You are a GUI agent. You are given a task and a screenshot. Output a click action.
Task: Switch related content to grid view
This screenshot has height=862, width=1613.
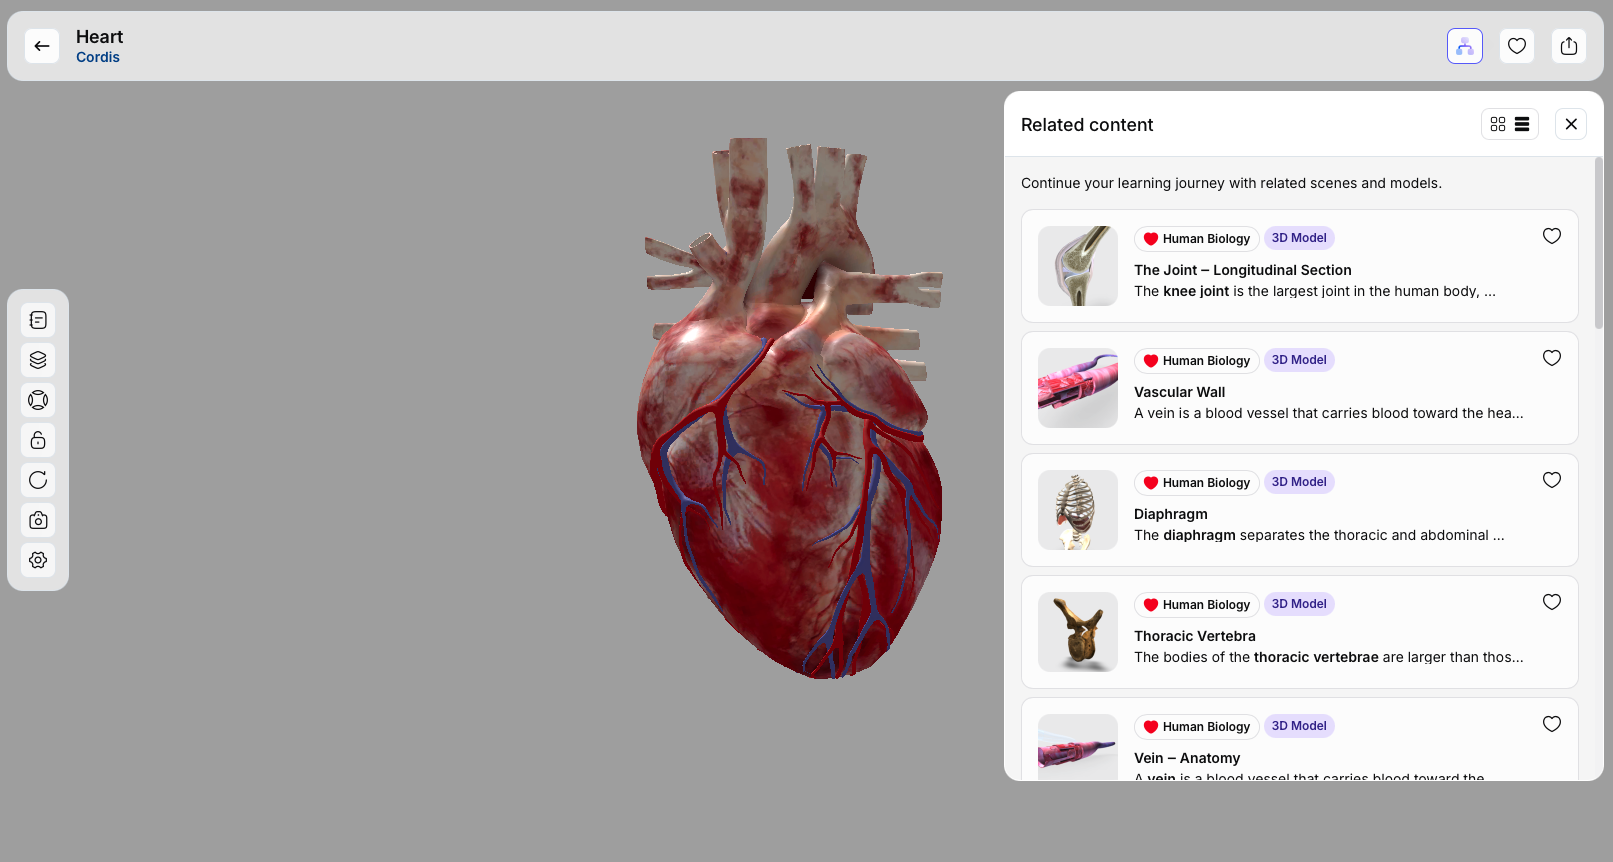[1497, 124]
